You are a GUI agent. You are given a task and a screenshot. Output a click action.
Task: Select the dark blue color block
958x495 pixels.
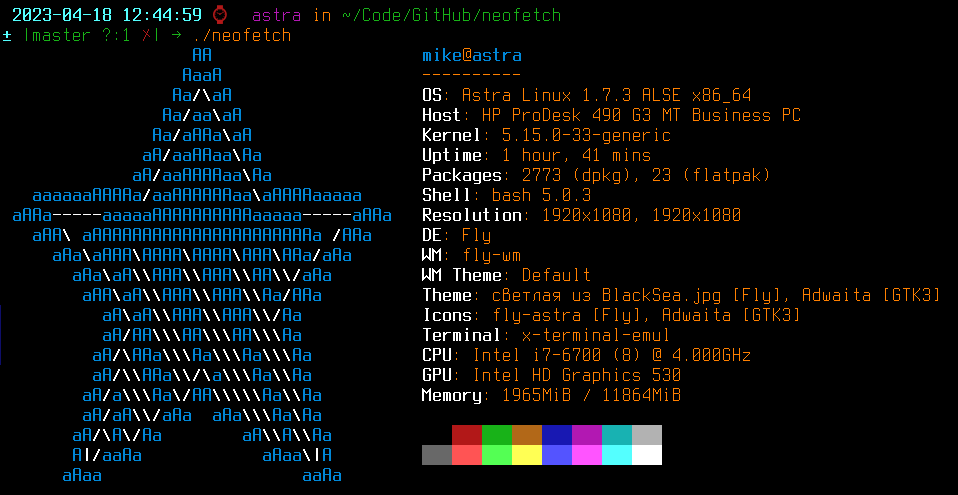click(557, 435)
